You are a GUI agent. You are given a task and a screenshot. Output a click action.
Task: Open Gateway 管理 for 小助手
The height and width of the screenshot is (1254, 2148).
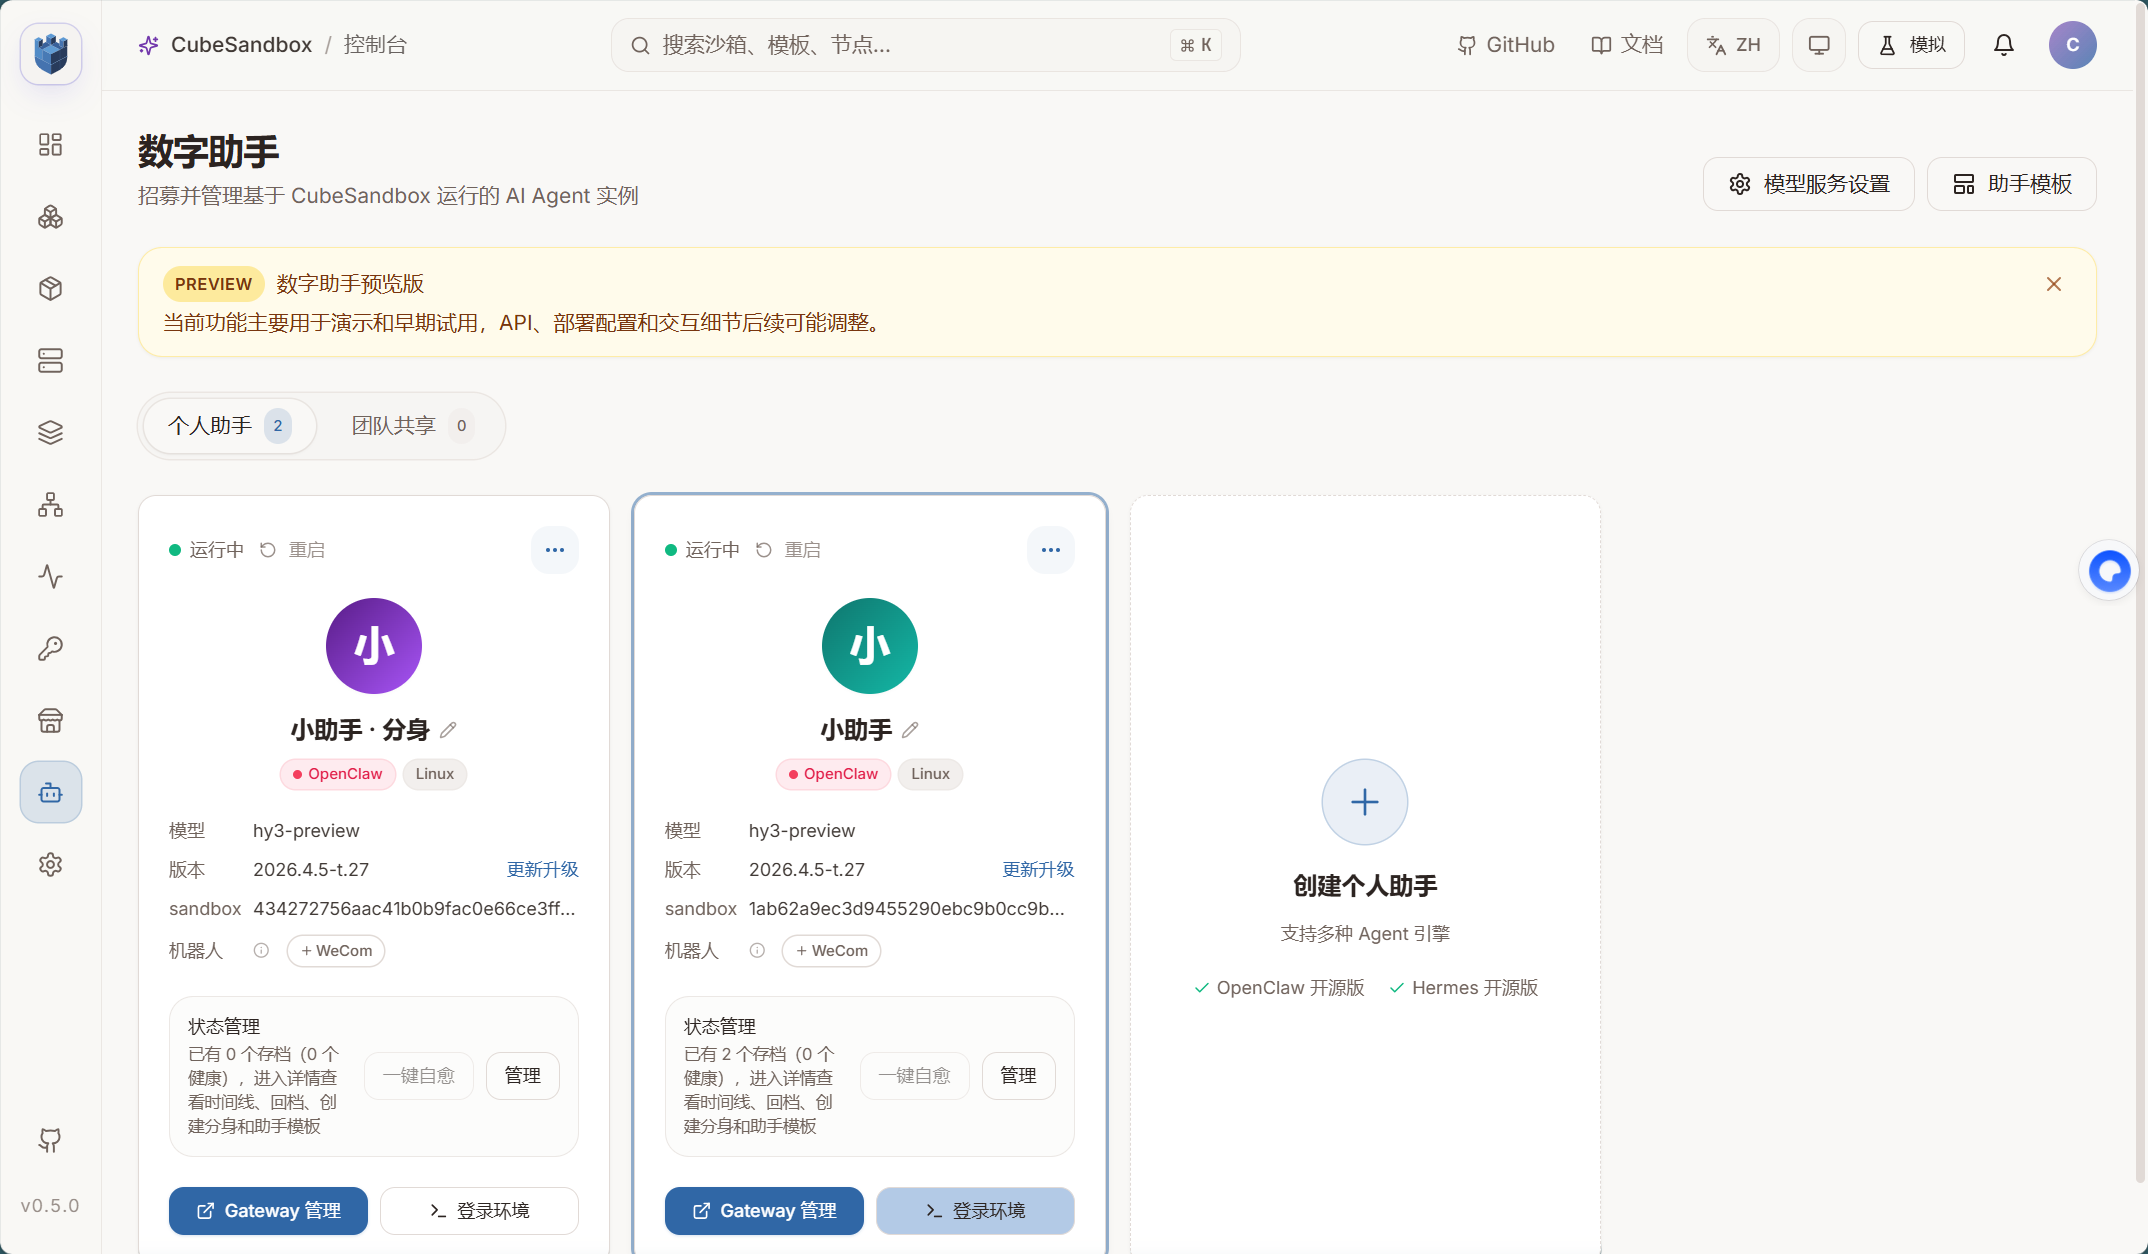pyautogui.click(x=764, y=1211)
